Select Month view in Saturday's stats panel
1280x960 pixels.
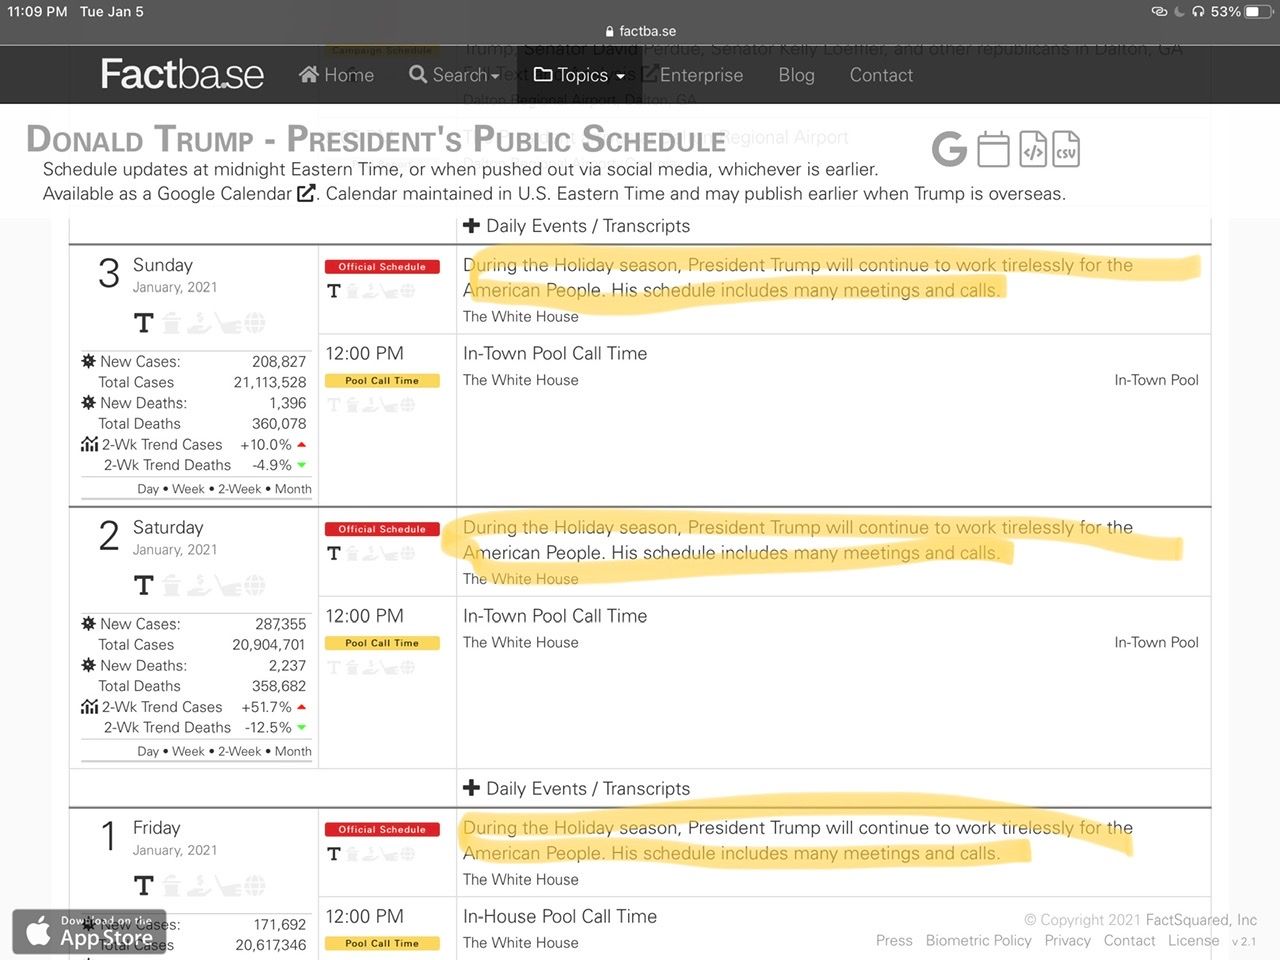pos(293,751)
